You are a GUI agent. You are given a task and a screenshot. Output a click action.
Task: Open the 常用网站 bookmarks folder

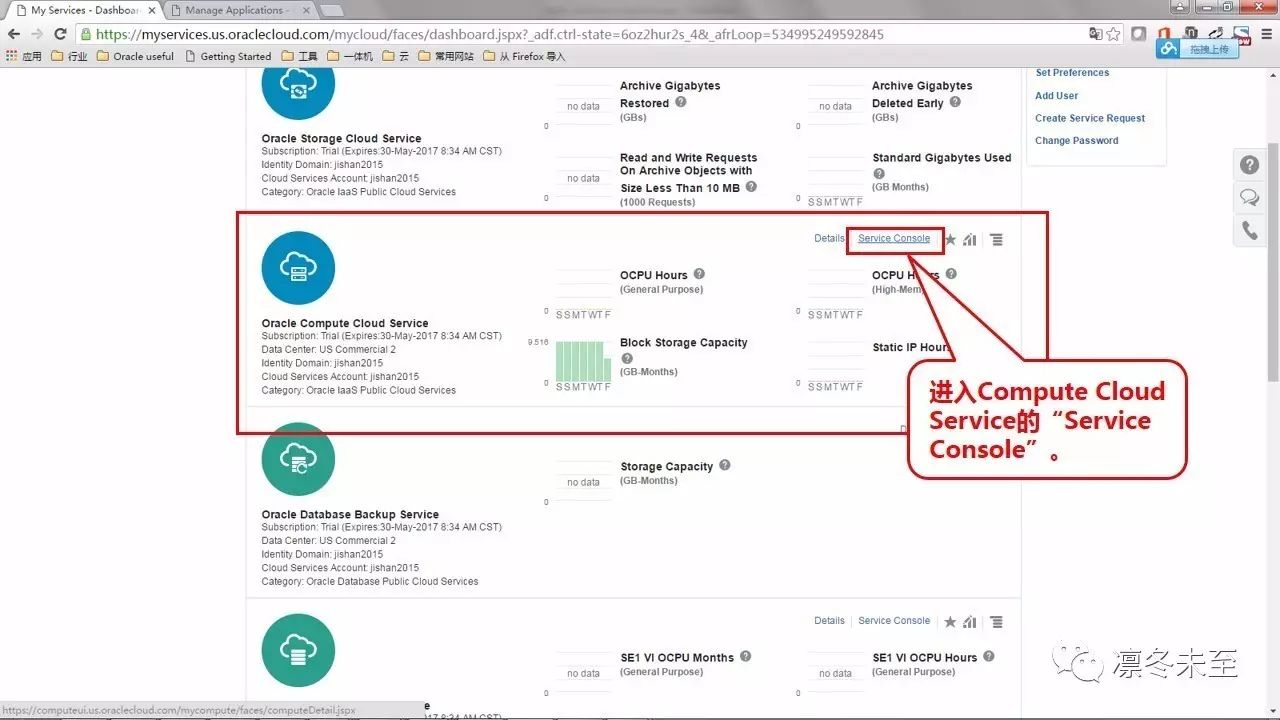coord(446,56)
